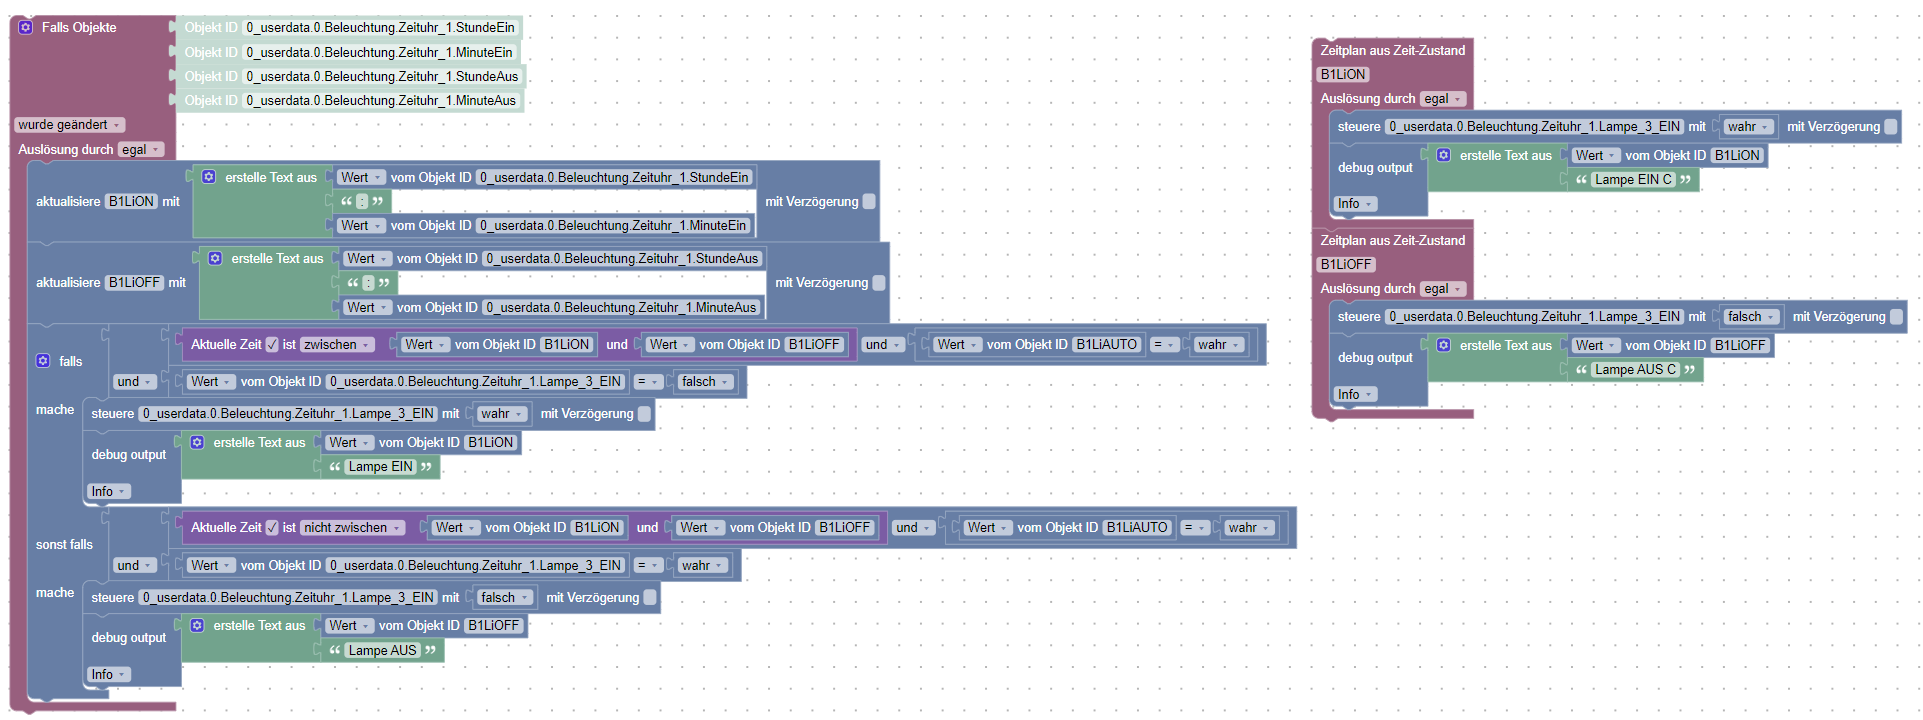The image size is (1923, 720).
Task: Open 'wahr' dropdown in the 'zwischen' B1LiAUTO comparison
Action: pyautogui.click(x=1219, y=344)
